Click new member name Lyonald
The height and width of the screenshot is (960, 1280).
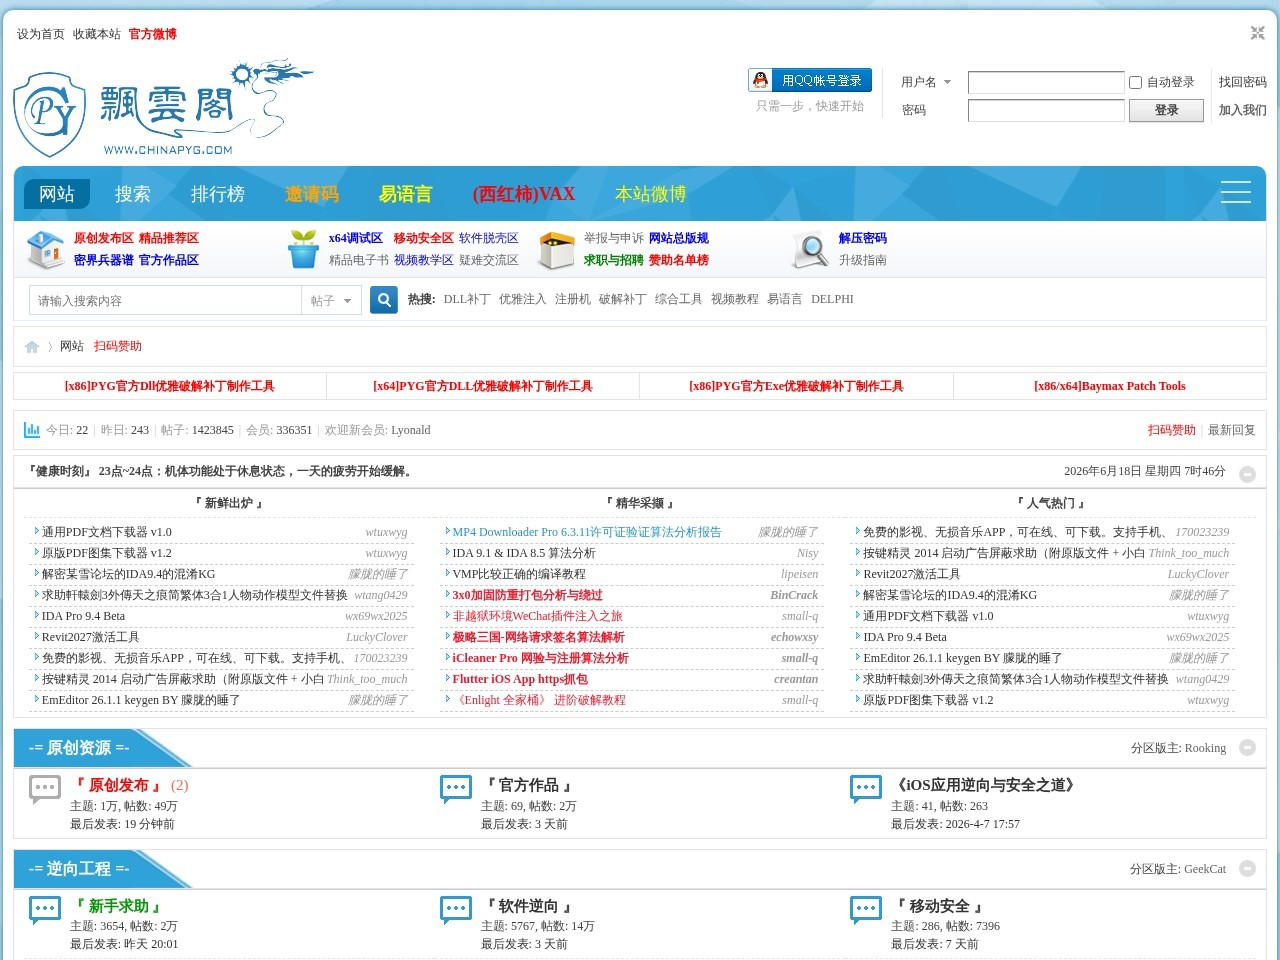pos(411,430)
